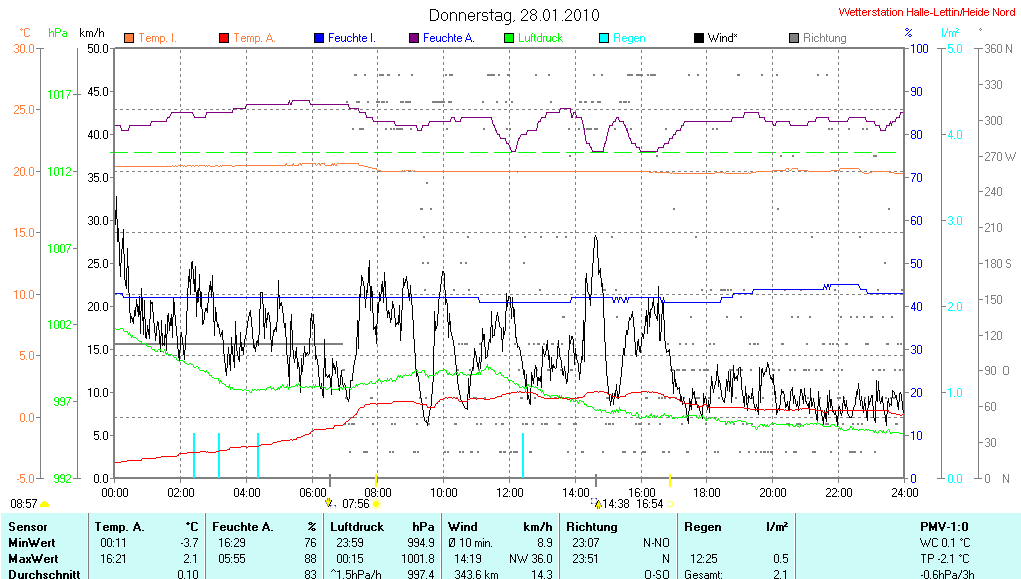This screenshot has height=579, width=1021.
Task: Click the yellow icon beside 16:54
Action: click(670, 504)
